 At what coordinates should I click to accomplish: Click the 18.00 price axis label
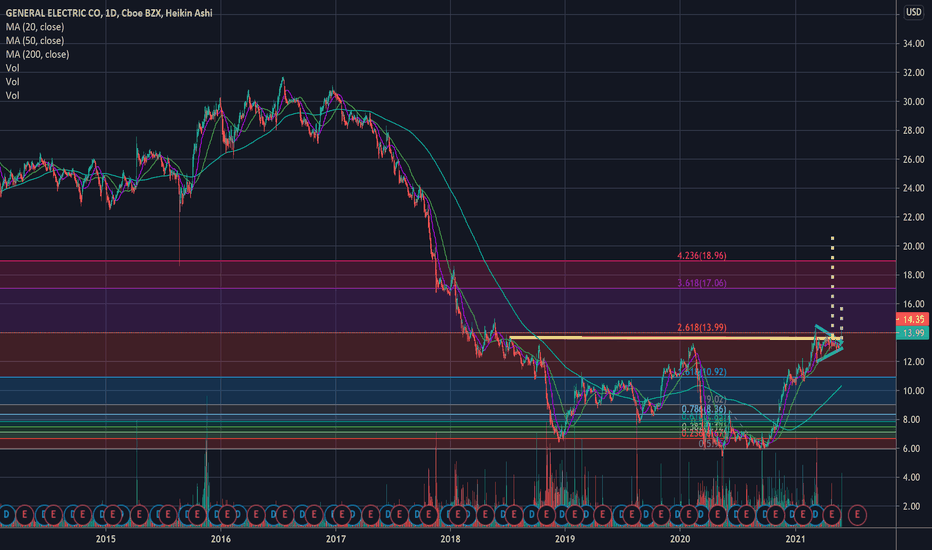click(914, 275)
